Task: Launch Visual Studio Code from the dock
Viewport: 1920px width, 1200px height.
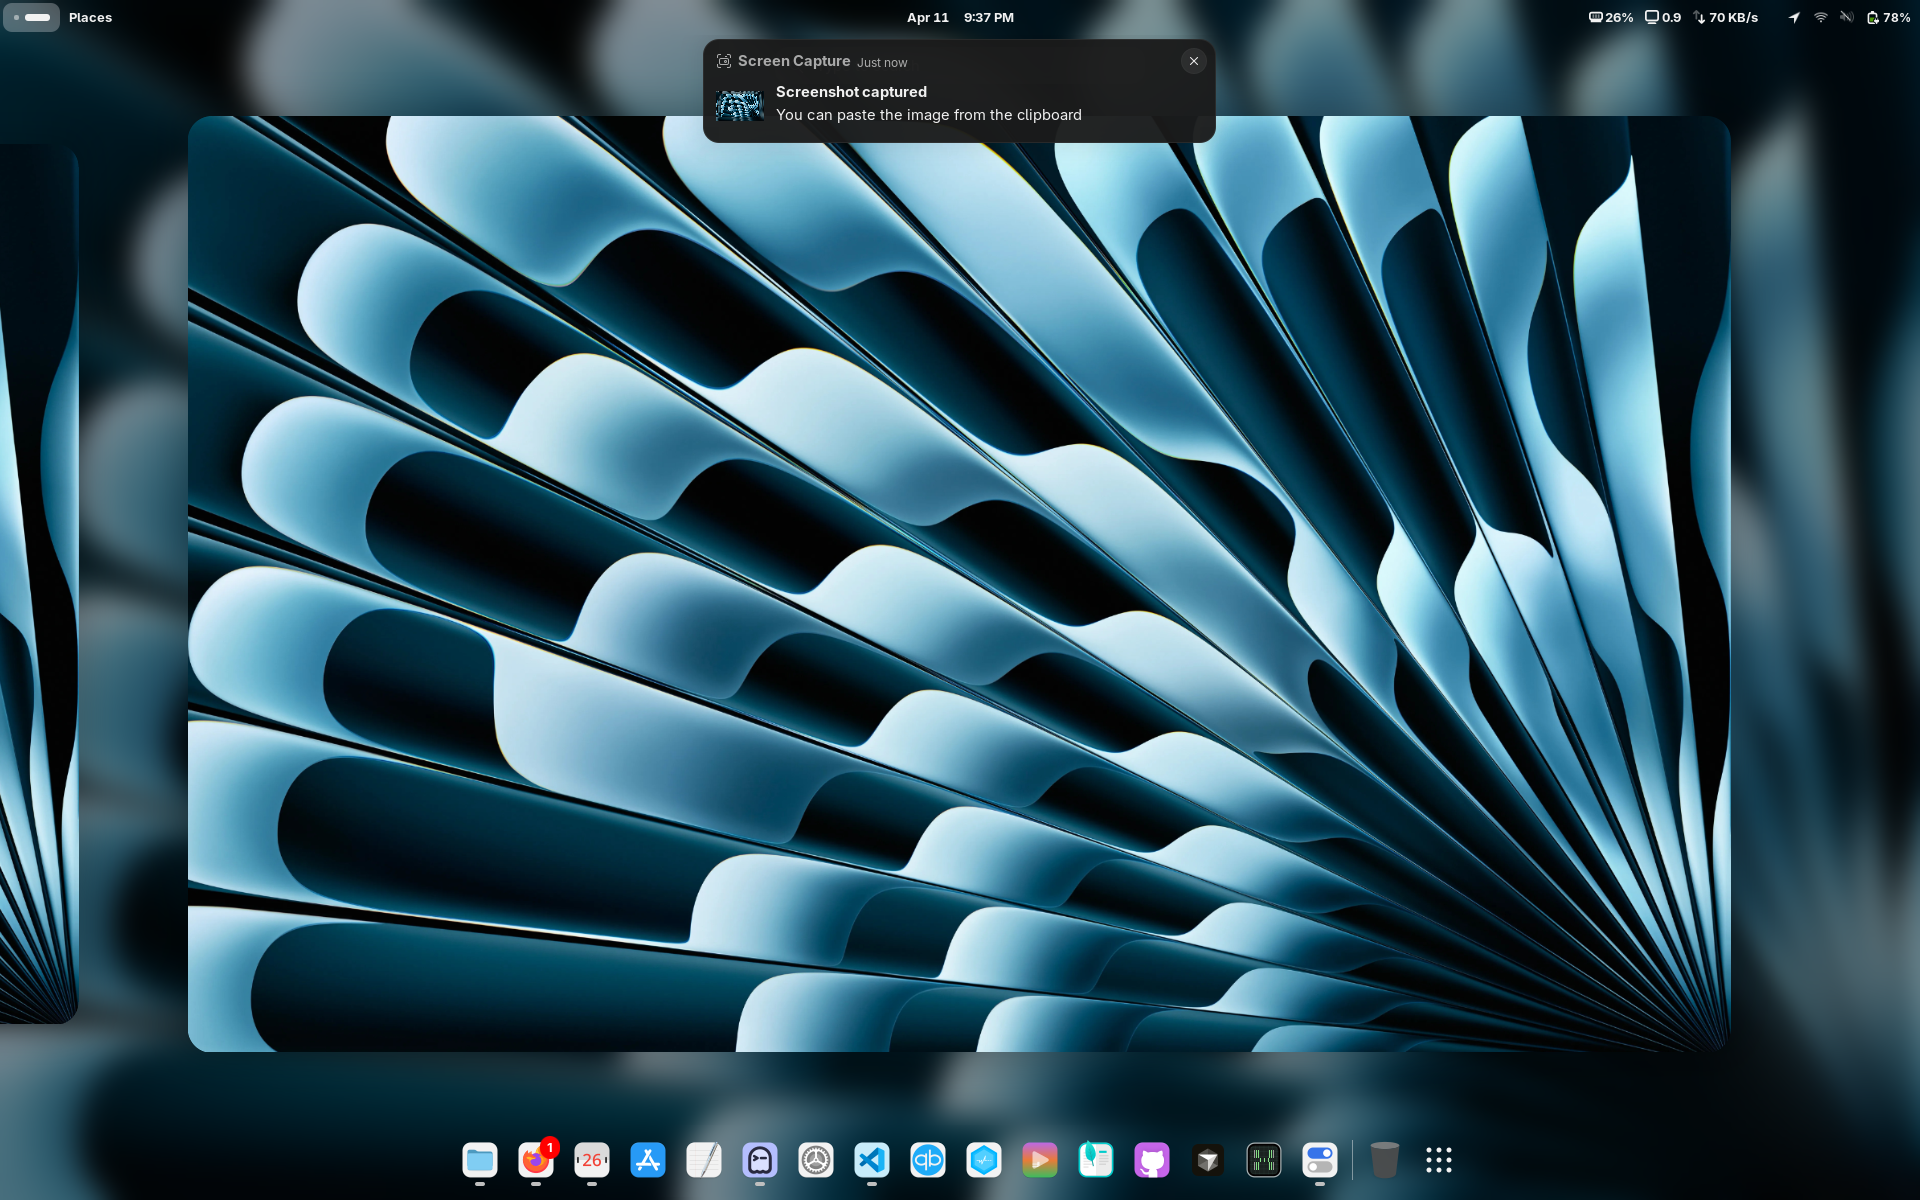Action: coord(872,1160)
